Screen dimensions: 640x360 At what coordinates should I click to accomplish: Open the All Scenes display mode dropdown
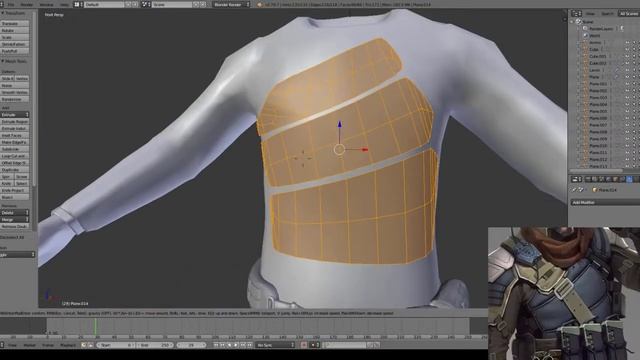pos(629,13)
